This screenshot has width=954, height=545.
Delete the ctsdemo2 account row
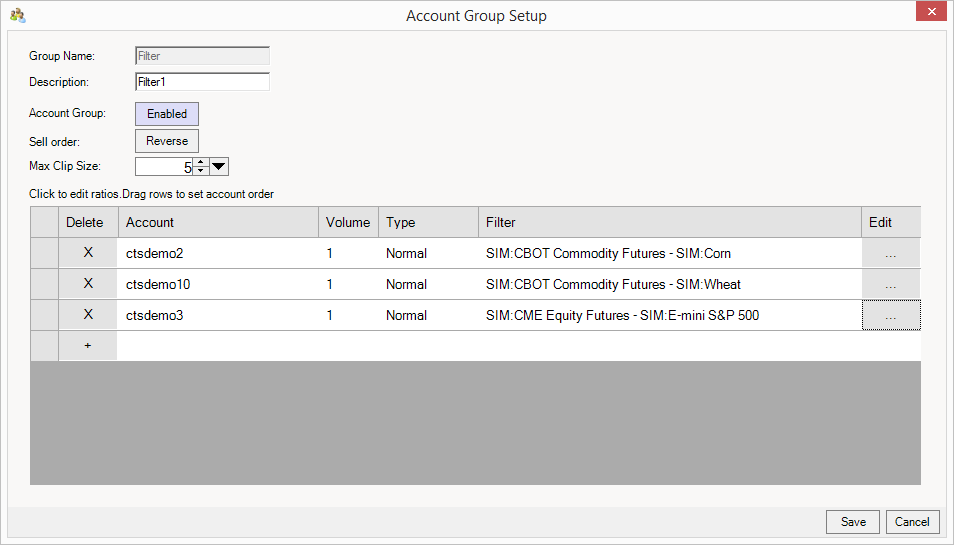[x=88, y=253]
